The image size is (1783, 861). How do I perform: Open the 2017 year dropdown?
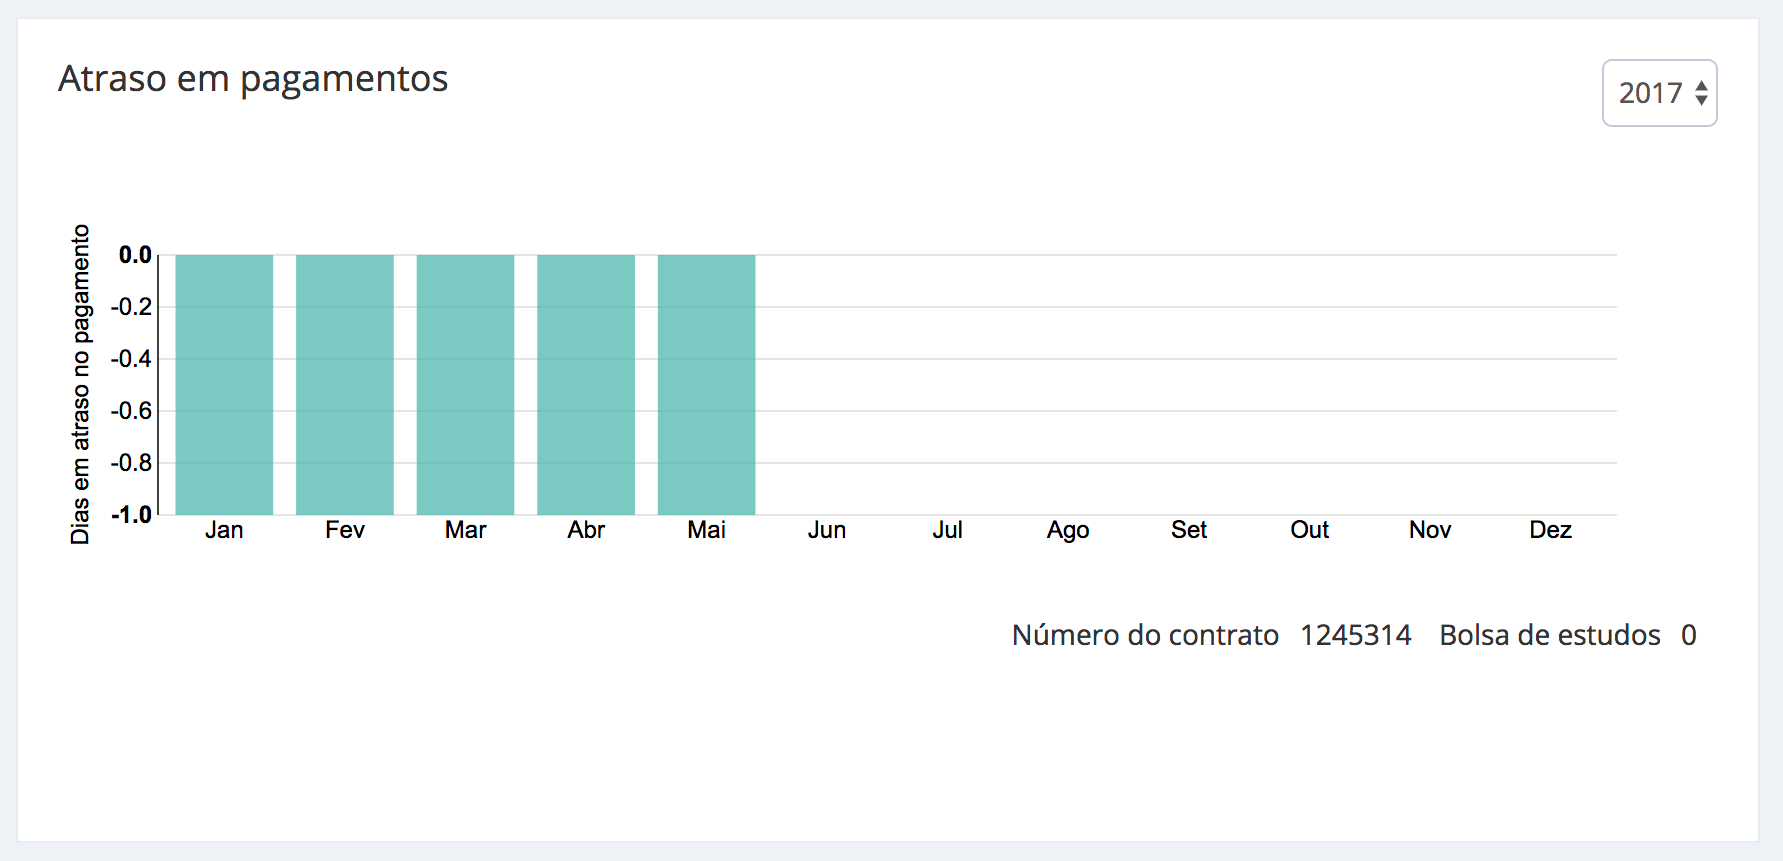point(1659,93)
